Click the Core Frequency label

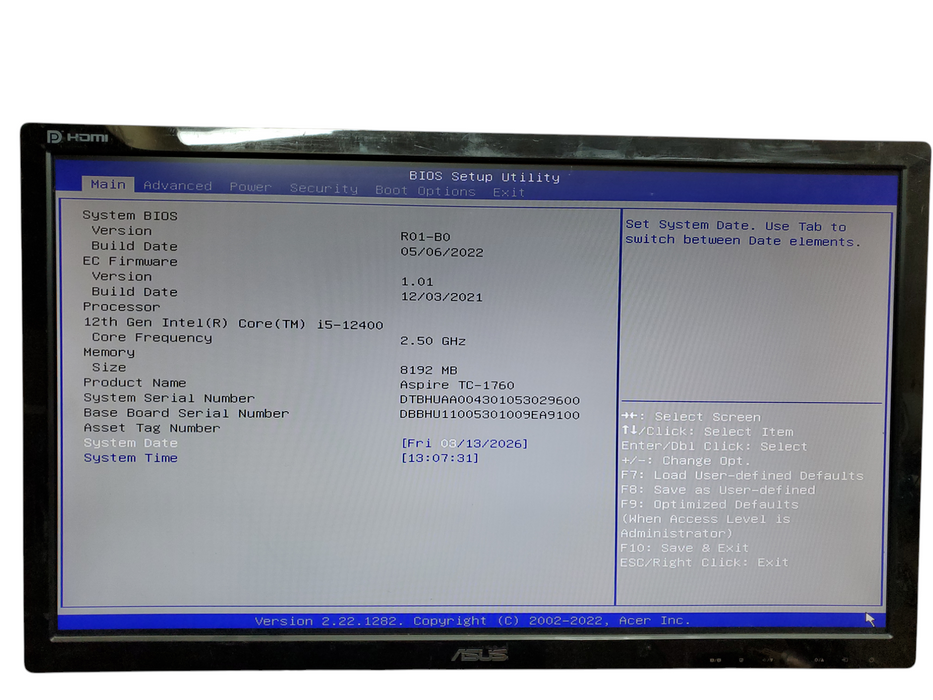pos(152,338)
